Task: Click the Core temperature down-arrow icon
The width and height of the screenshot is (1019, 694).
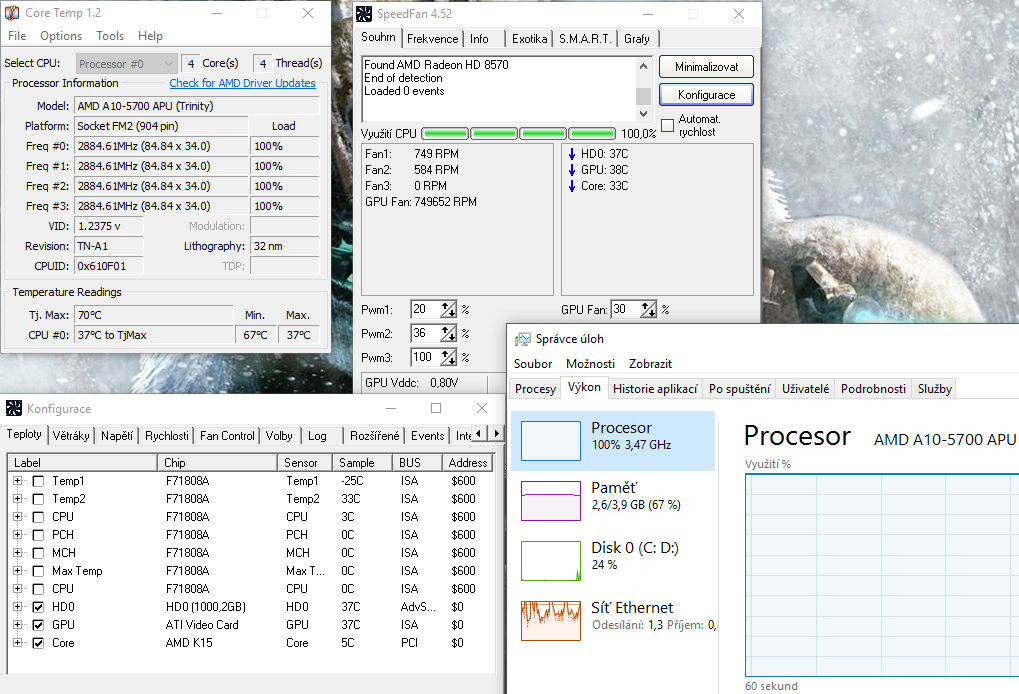Action: pyautogui.click(x=572, y=186)
